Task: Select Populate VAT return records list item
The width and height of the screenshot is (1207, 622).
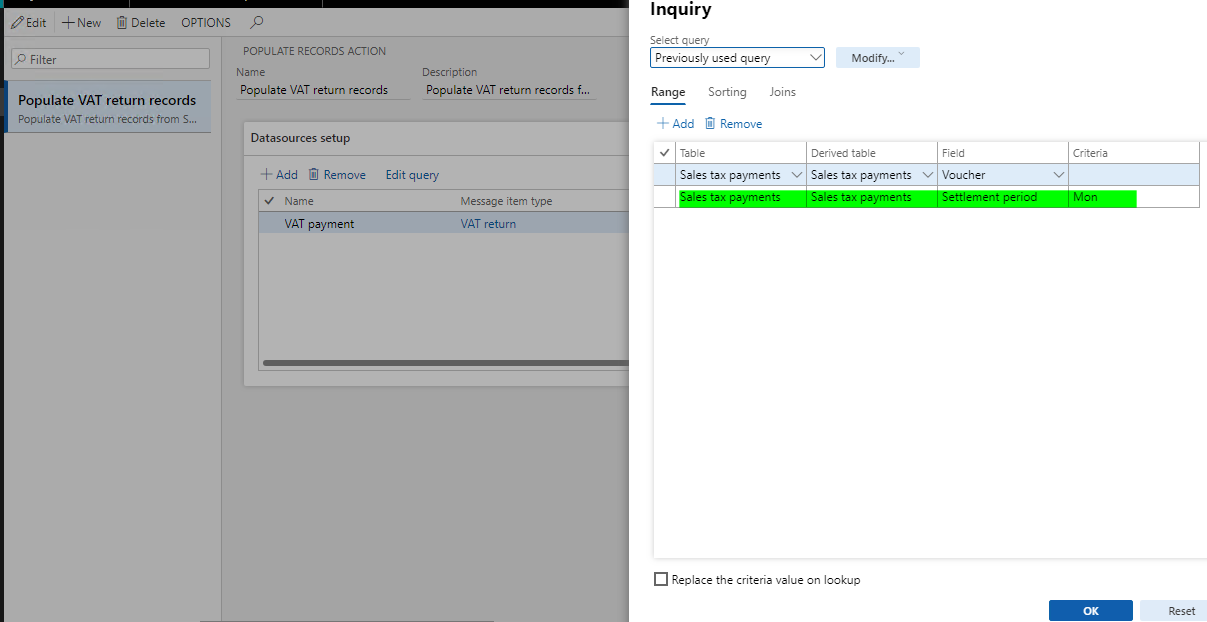Action: point(107,108)
